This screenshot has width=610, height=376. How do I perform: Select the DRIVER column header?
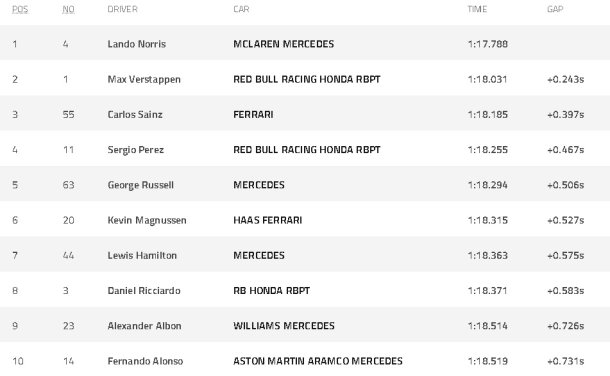point(122,9)
